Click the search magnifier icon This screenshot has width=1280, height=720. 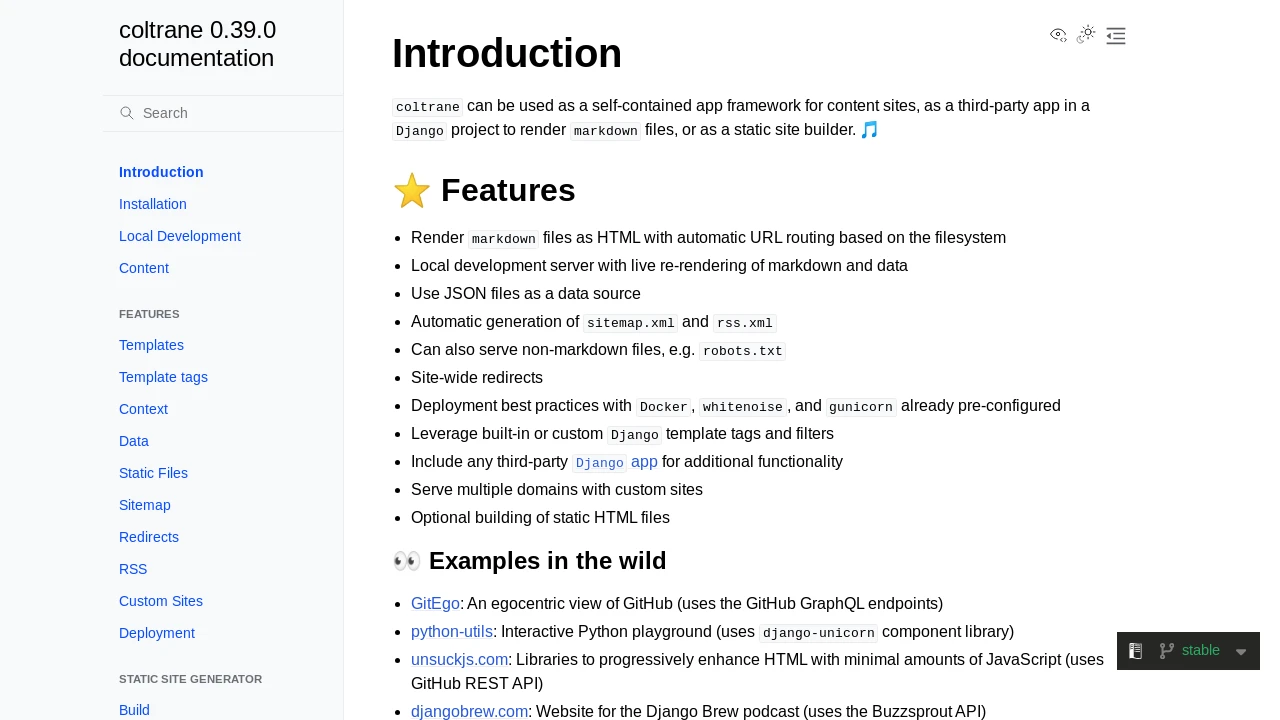[127, 113]
